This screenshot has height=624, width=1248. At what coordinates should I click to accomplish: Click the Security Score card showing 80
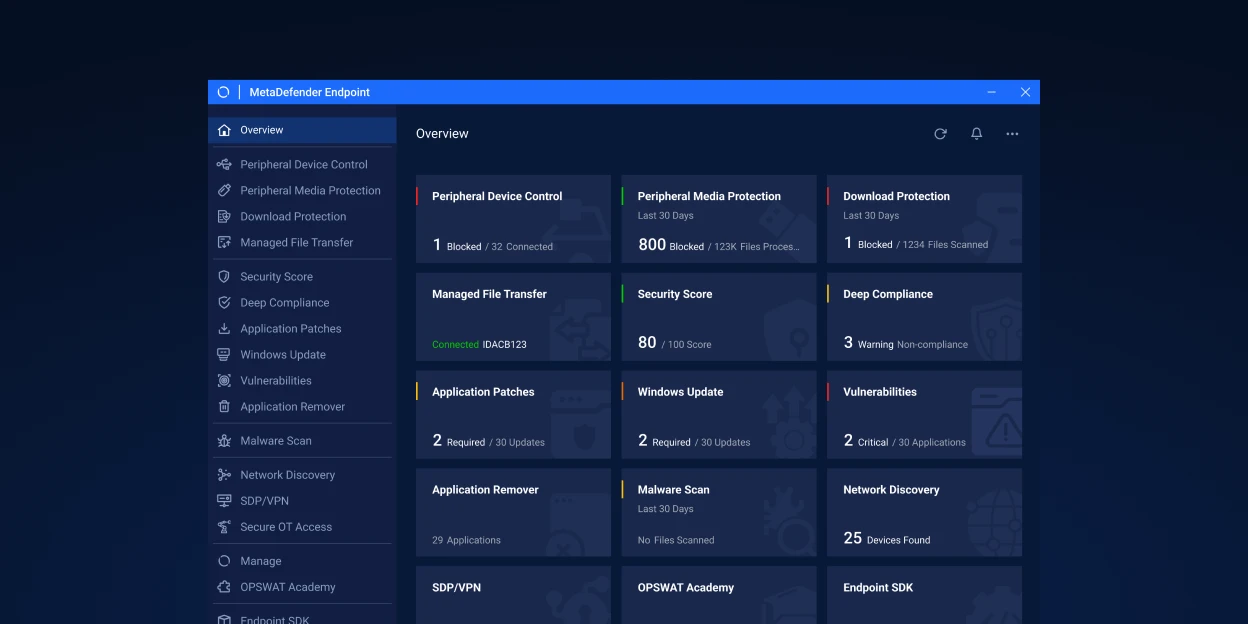(x=718, y=317)
